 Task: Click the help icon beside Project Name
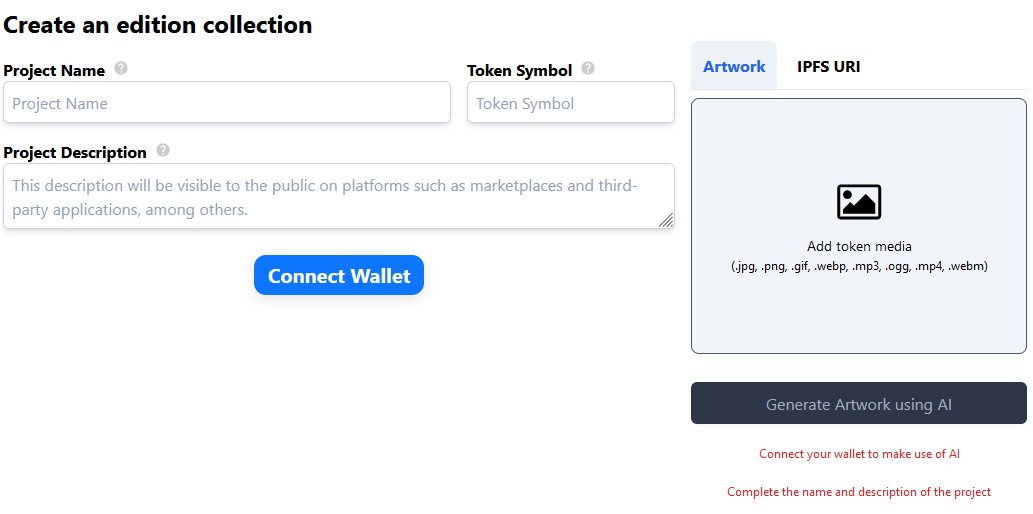point(121,68)
